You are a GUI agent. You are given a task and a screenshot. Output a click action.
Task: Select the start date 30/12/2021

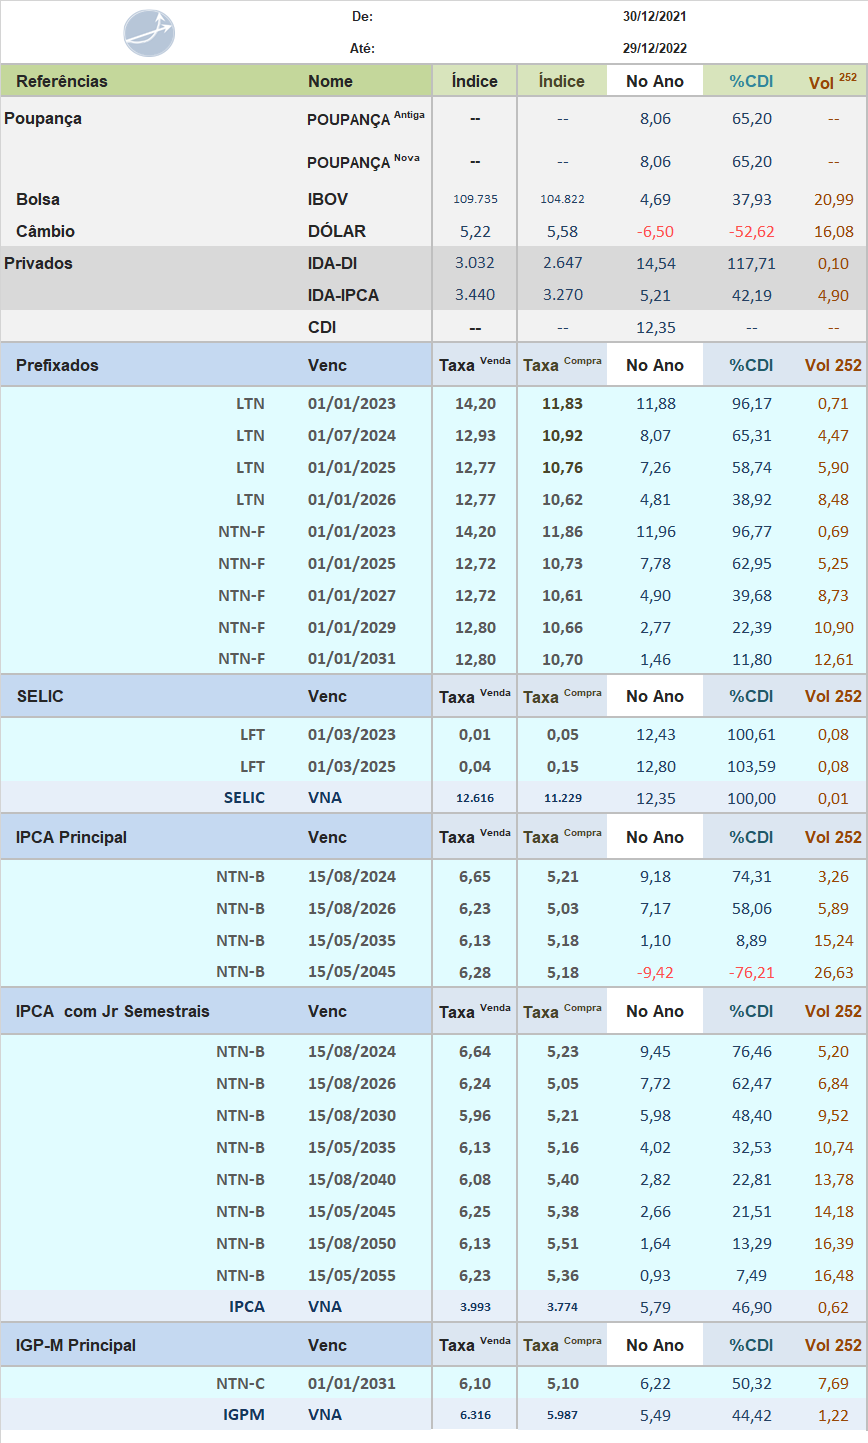(654, 16)
